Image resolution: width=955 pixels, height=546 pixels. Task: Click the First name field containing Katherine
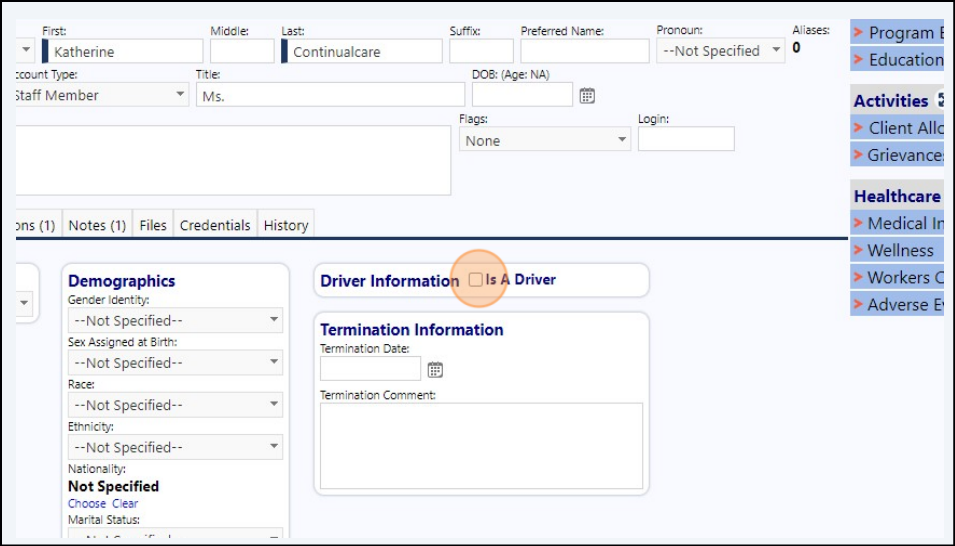(125, 52)
